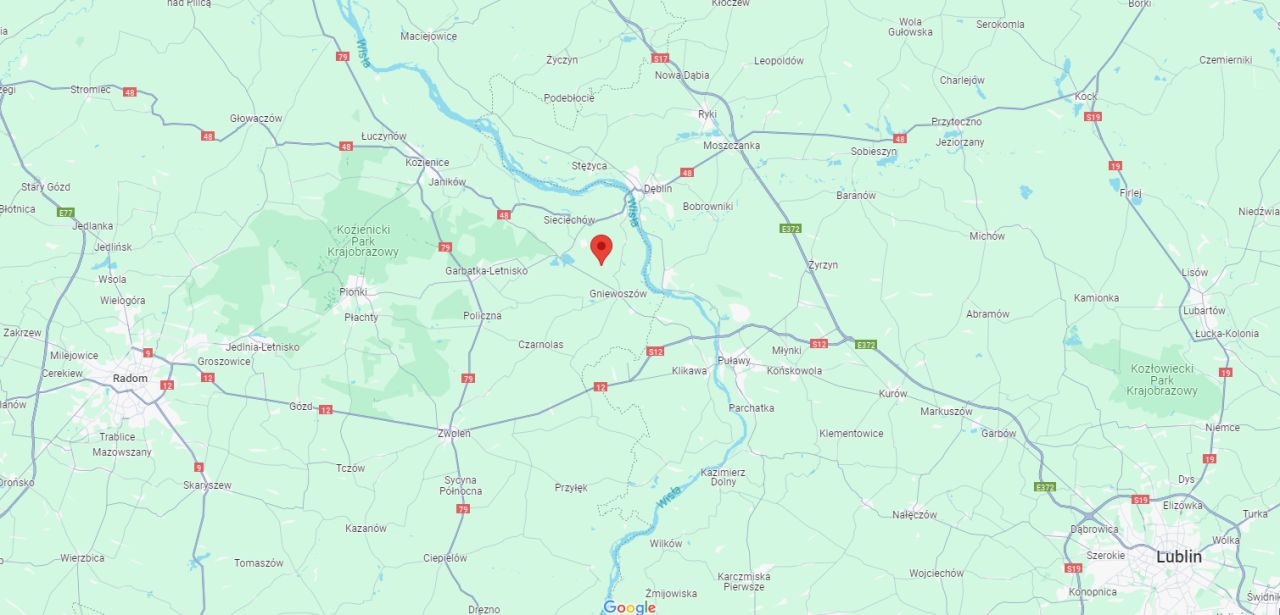Select the Zwoleń town label
Image resolution: width=1280 pixels, height=615 pixels.
(x=454, y=433)
